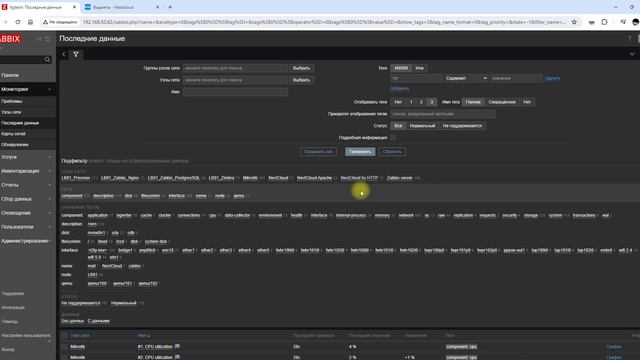Open Проблемы in the sidebar

[x=12, y=101]
